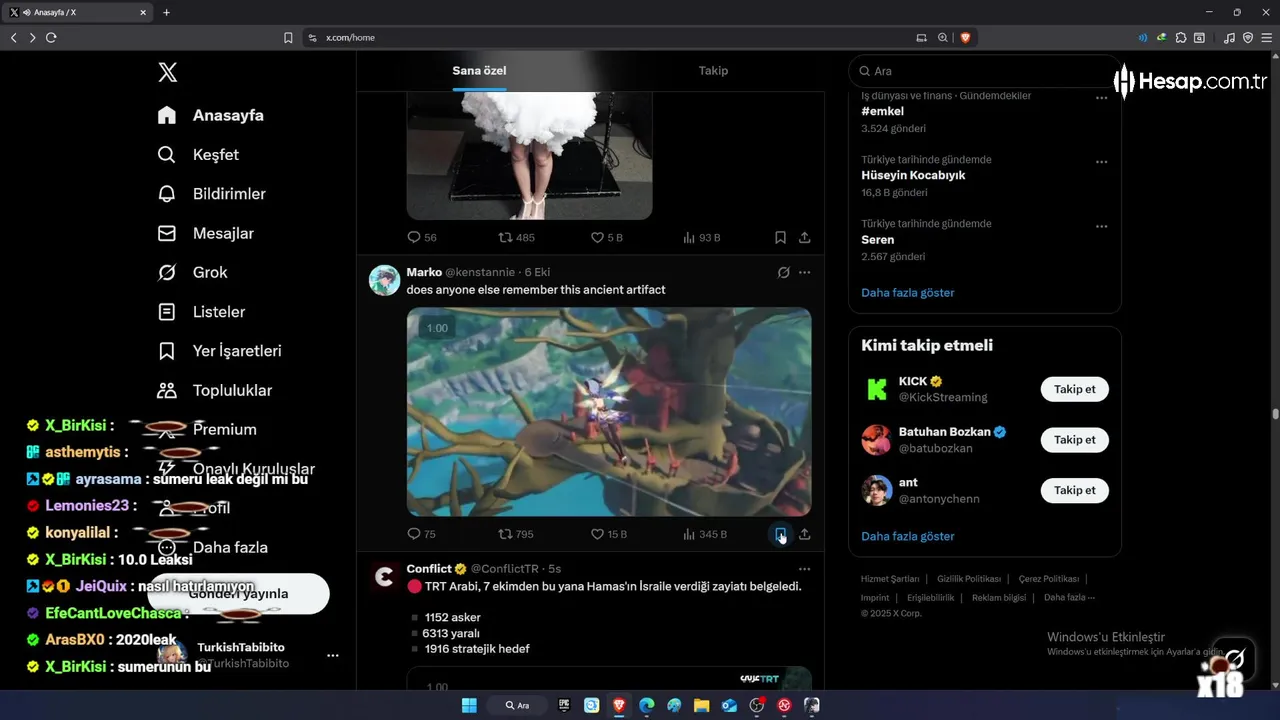Open Keşfet in the sidebar
Viewport: 1280px width, 720px height.
198,155
